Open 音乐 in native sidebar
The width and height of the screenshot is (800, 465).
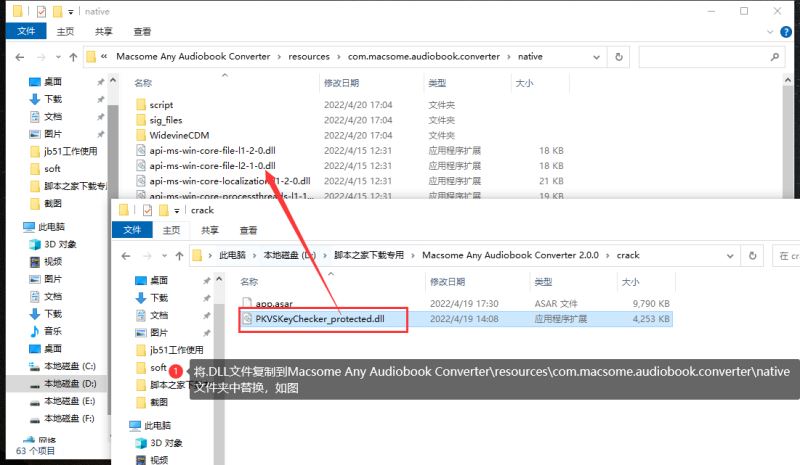pos(53,331)
